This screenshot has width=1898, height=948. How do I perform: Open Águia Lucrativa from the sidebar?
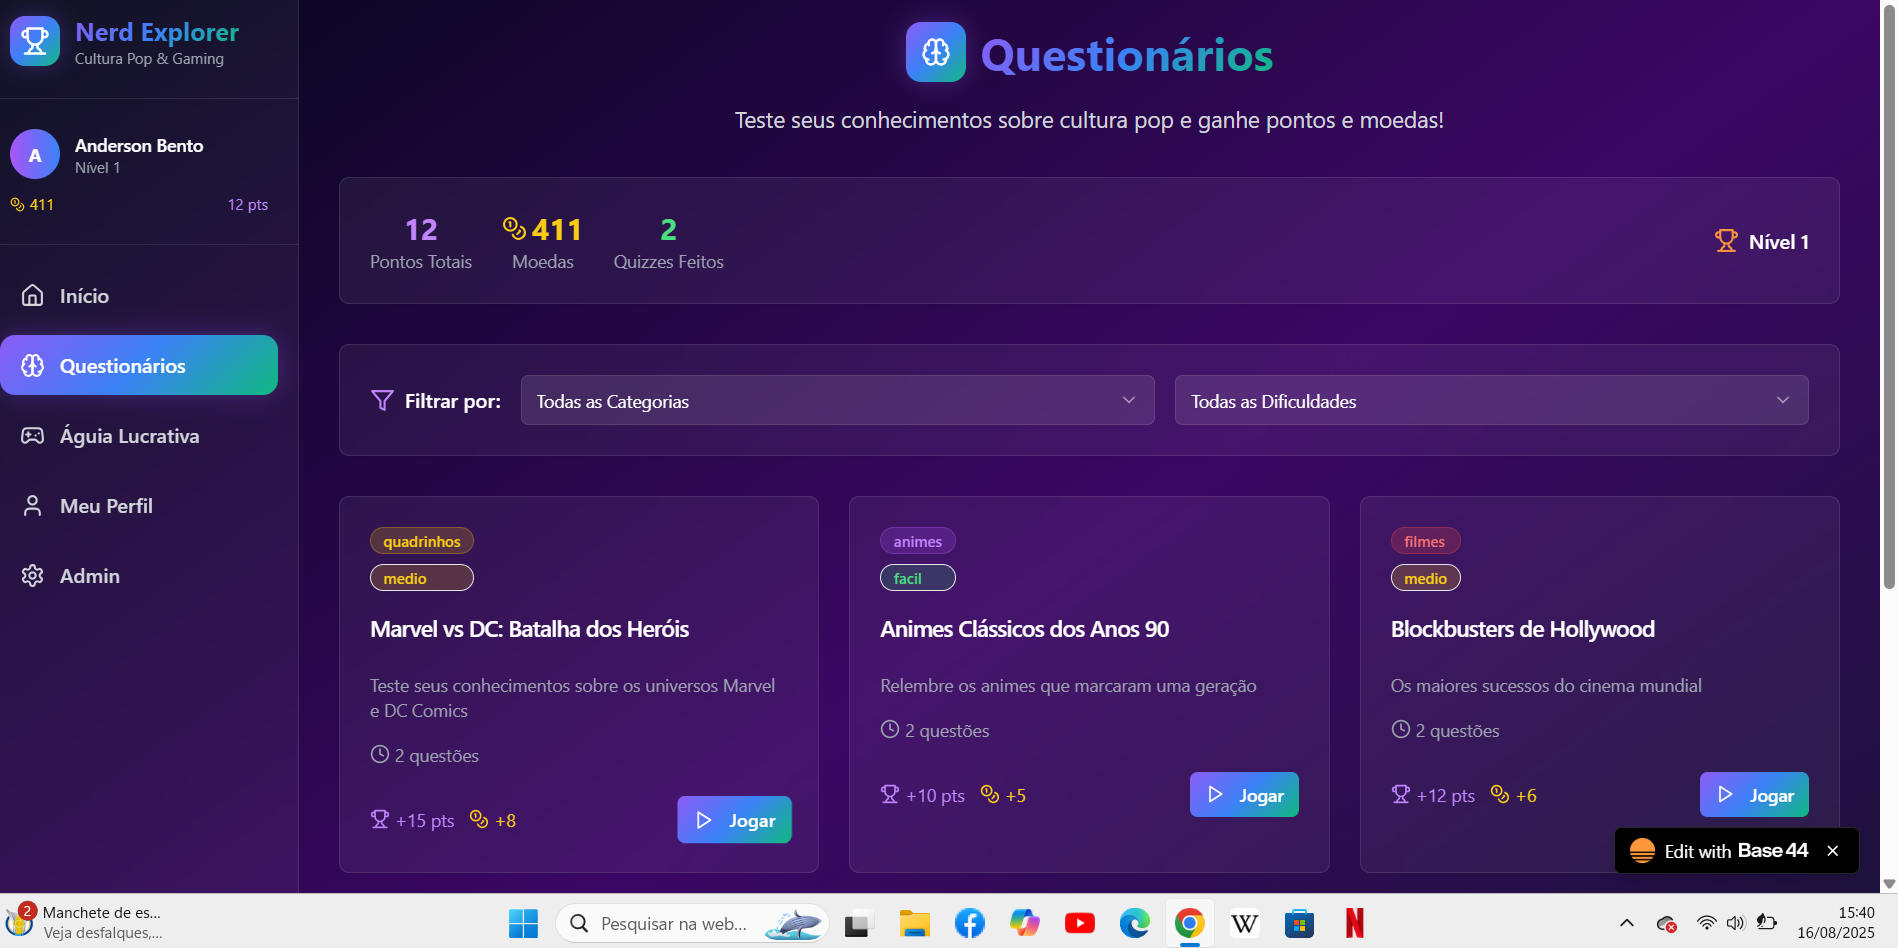pos(129,436)
